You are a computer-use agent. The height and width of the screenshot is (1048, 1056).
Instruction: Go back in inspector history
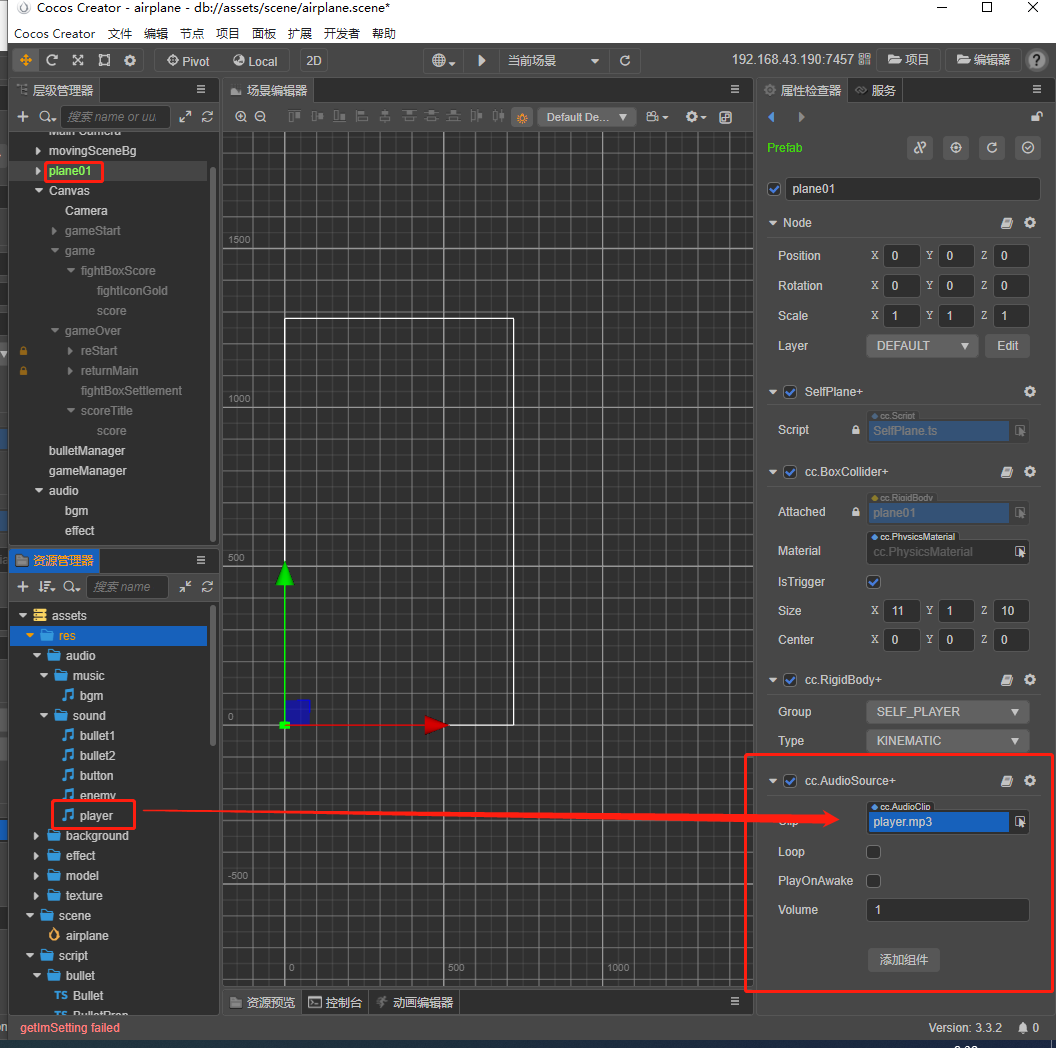[x=772, y=117]
